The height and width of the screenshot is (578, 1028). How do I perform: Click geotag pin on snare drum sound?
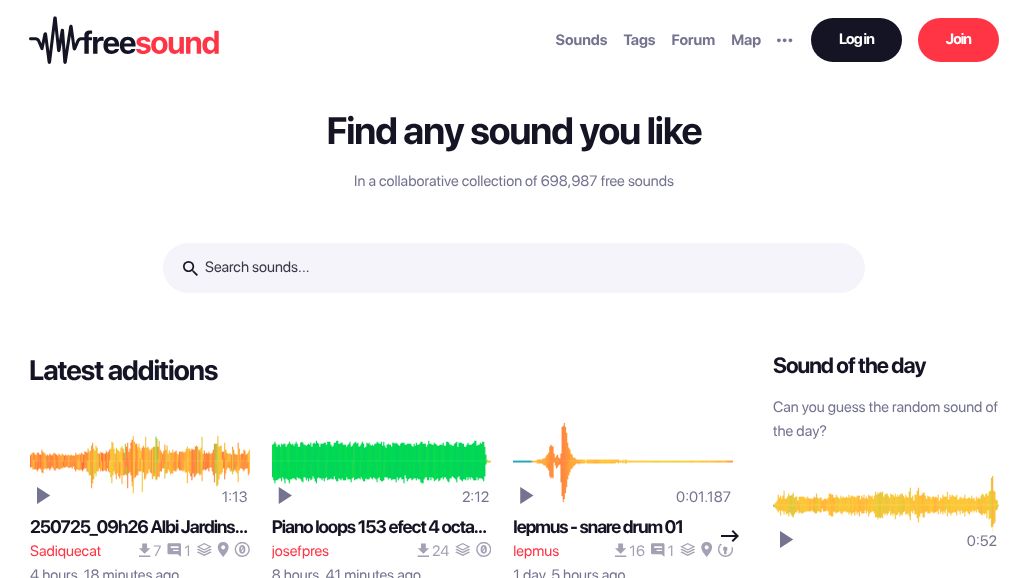click(x=706, y=550)
